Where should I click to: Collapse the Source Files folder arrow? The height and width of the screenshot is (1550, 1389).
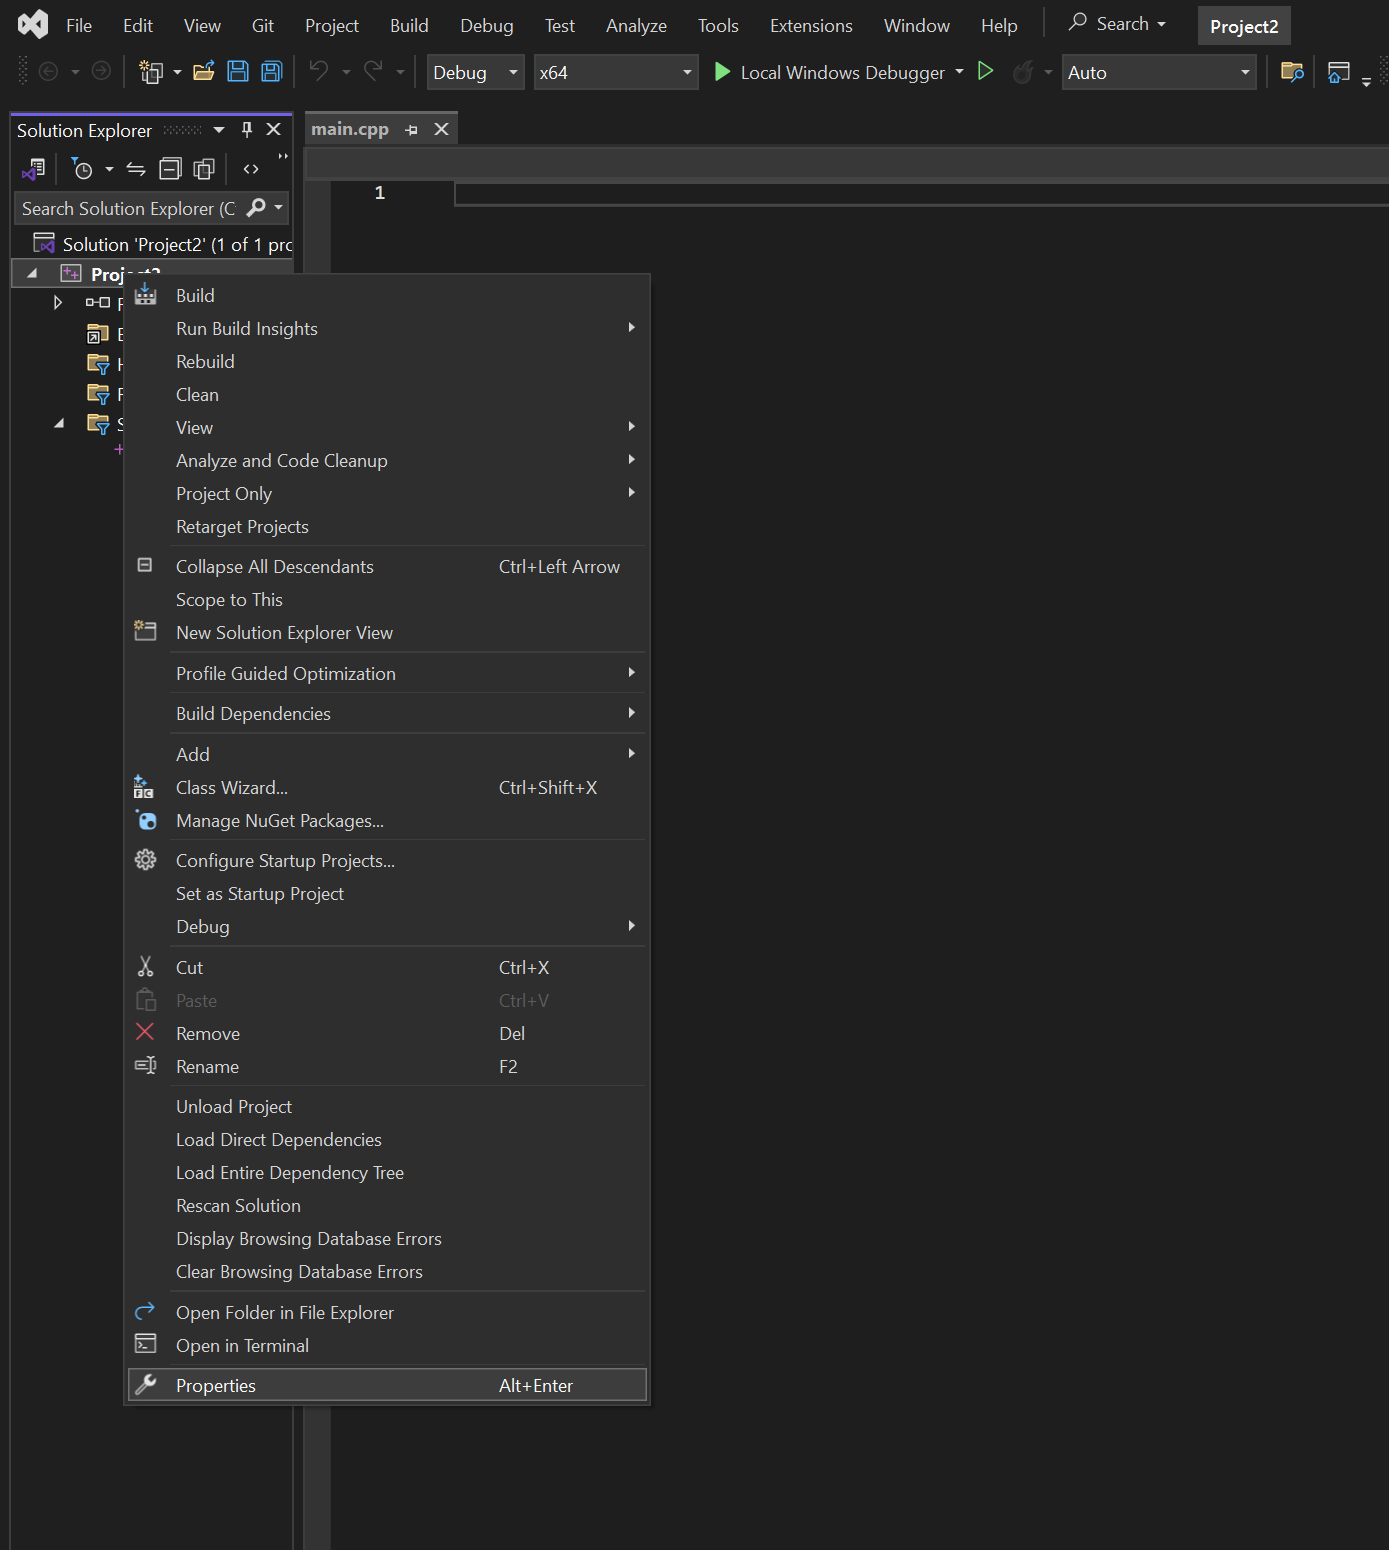coord(59,423)
